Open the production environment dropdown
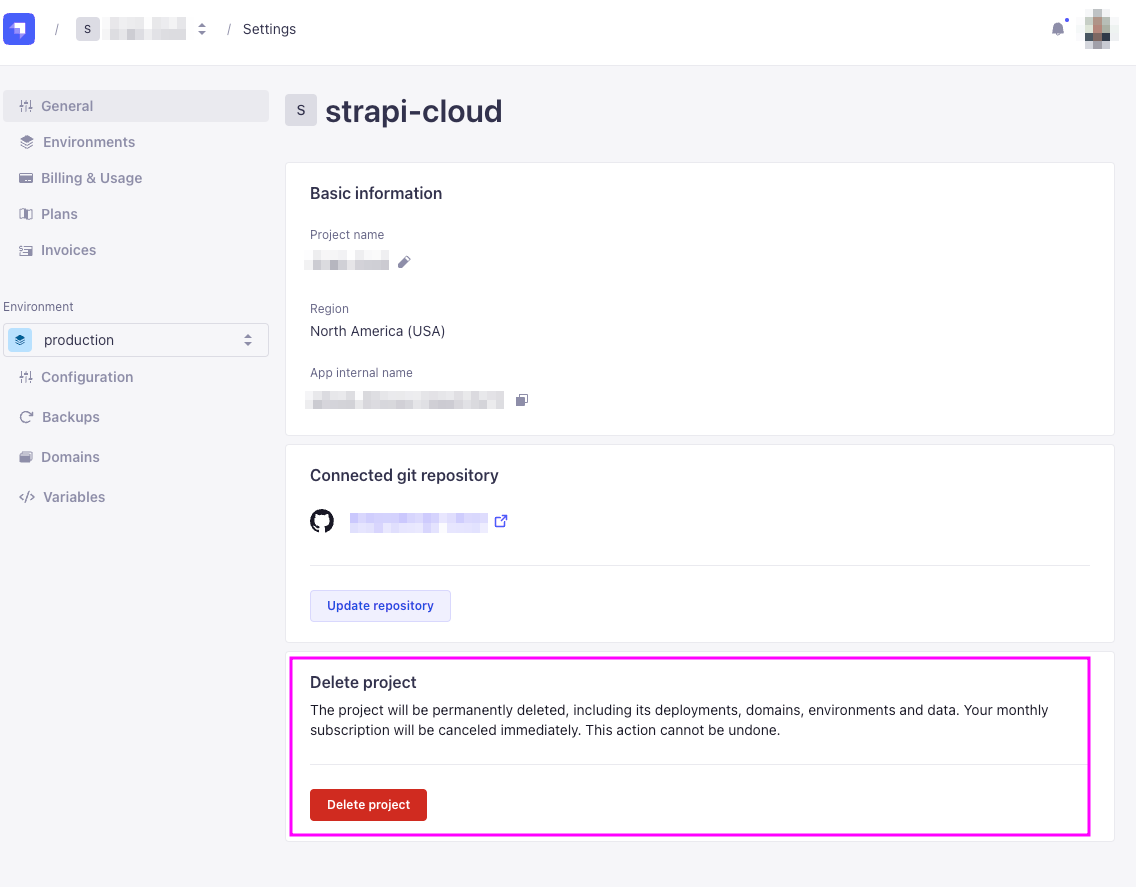This screenshot has height=887, width=1136. click(136, 340)
